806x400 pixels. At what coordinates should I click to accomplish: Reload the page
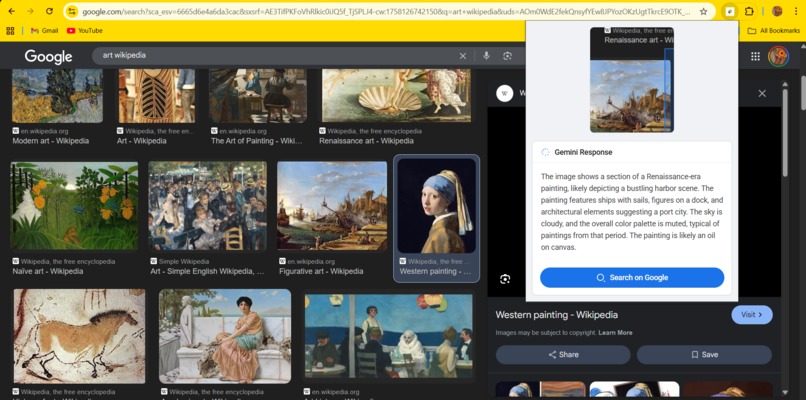pos(49,11)
